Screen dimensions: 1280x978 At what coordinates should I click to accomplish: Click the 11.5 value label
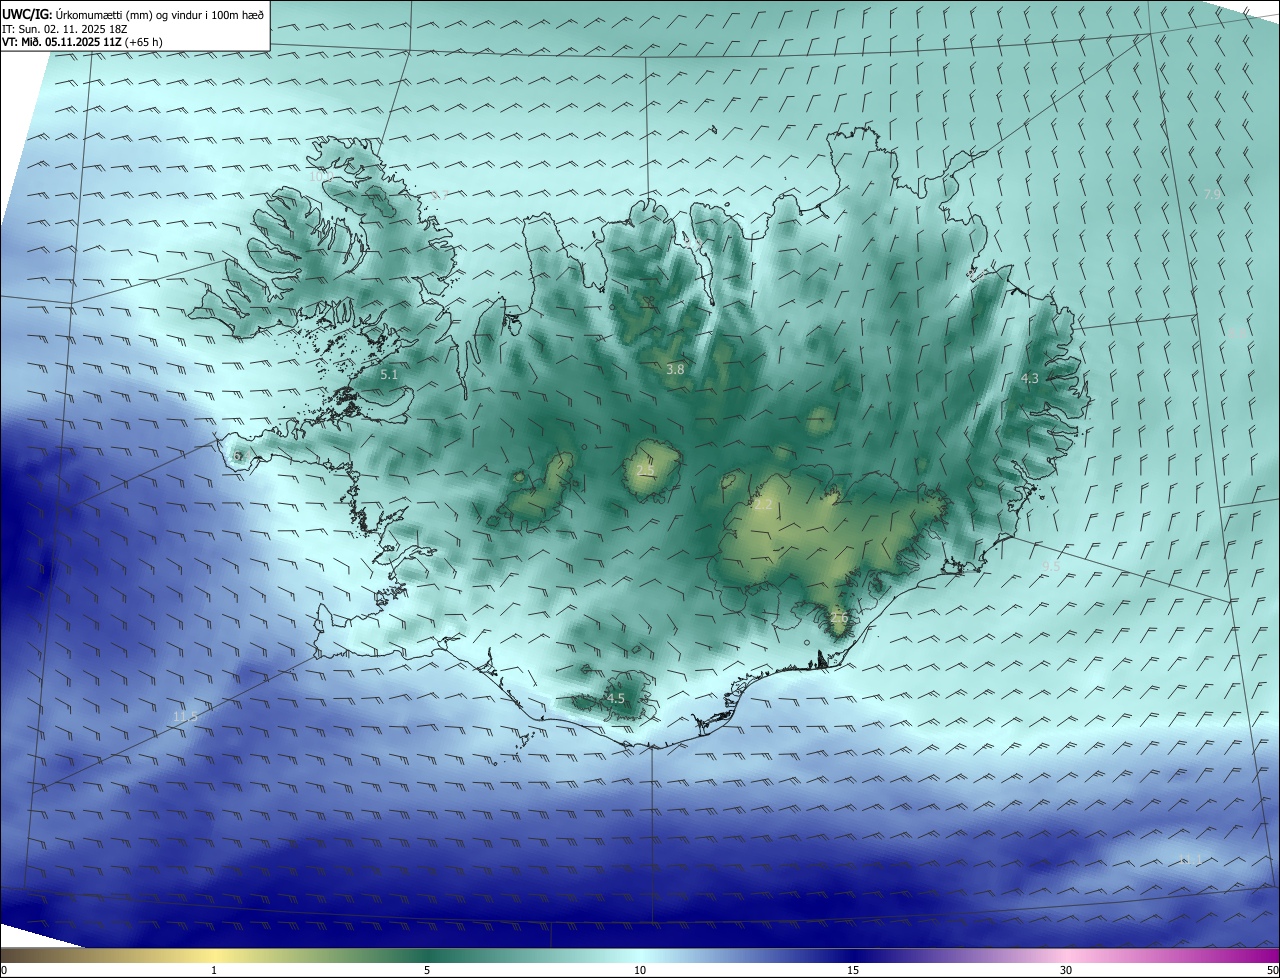point(185,716)
